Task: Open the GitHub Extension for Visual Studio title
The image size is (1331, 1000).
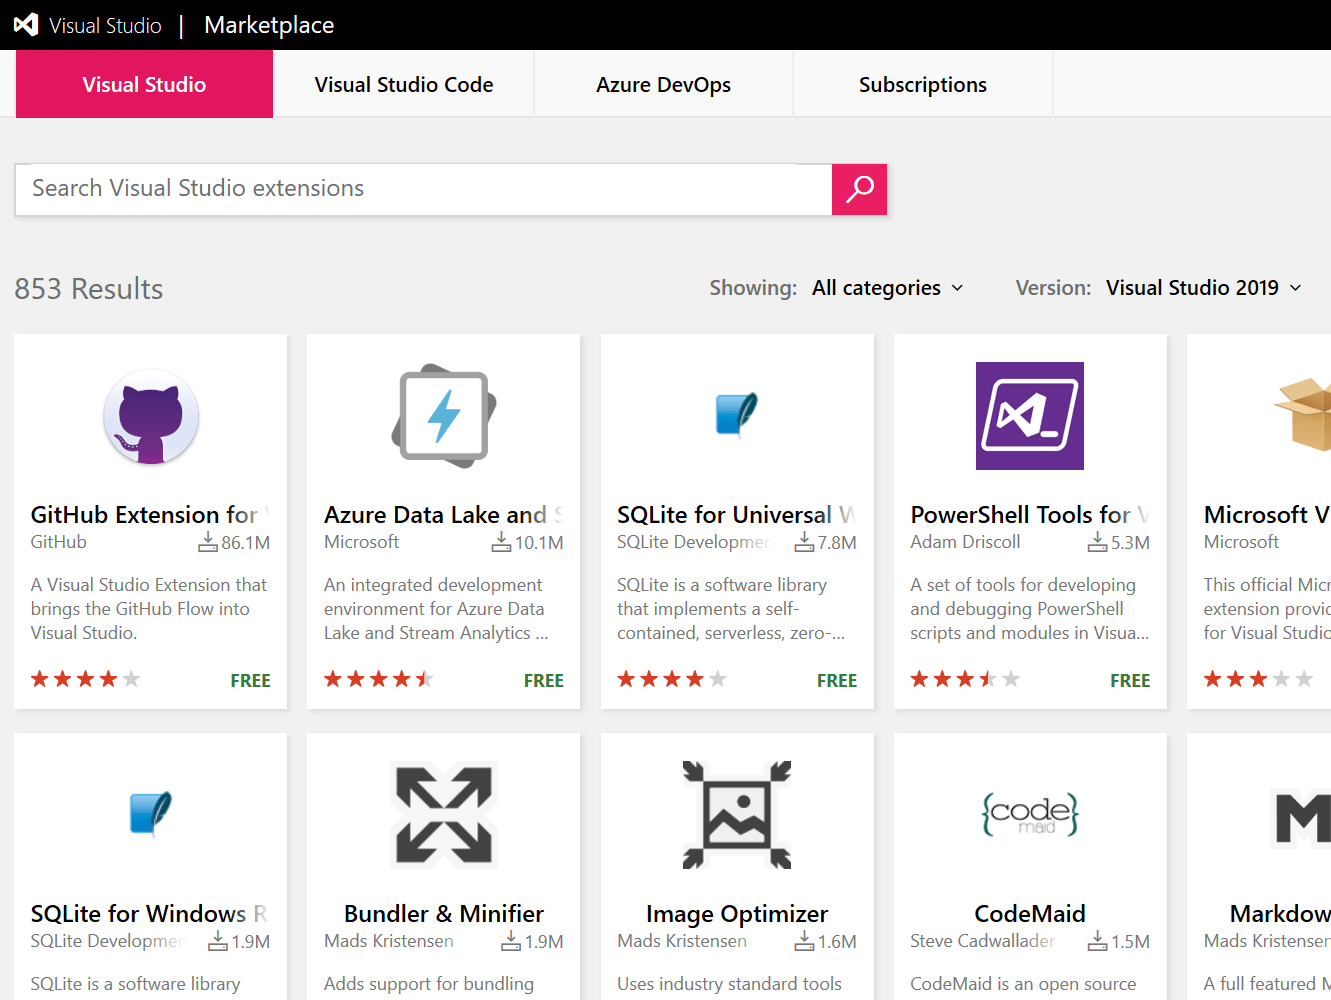Action: [150, 515]
